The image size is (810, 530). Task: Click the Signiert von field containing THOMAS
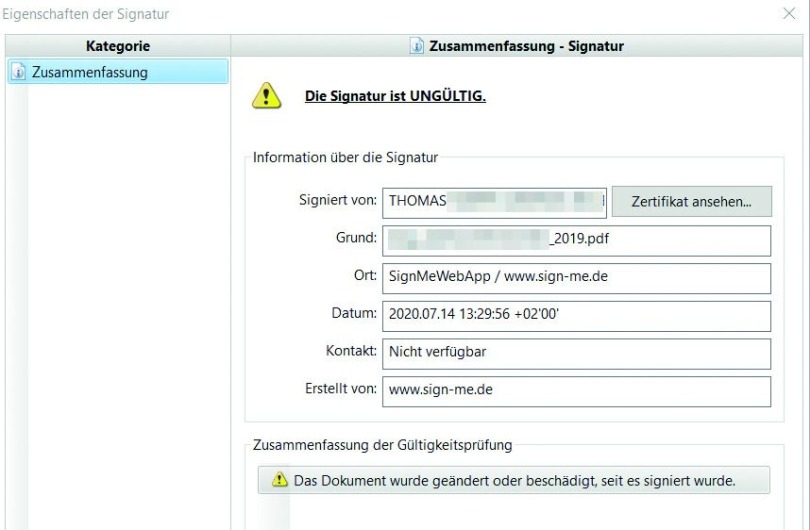[x=494, y=202]
